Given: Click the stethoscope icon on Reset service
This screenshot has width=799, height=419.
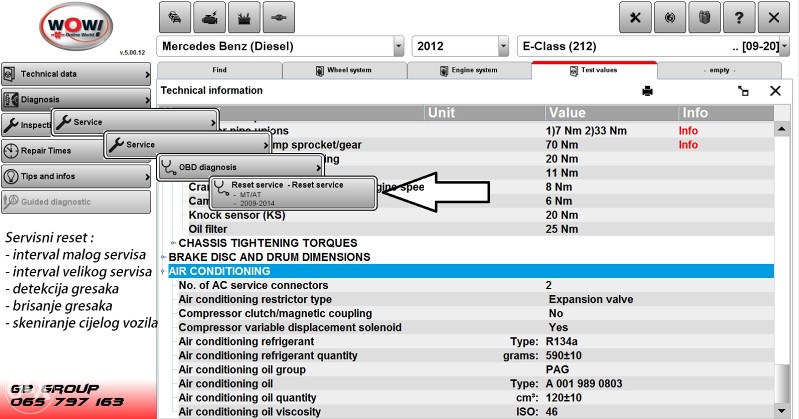Looking at the screenshot, I should tap(222, 188).
